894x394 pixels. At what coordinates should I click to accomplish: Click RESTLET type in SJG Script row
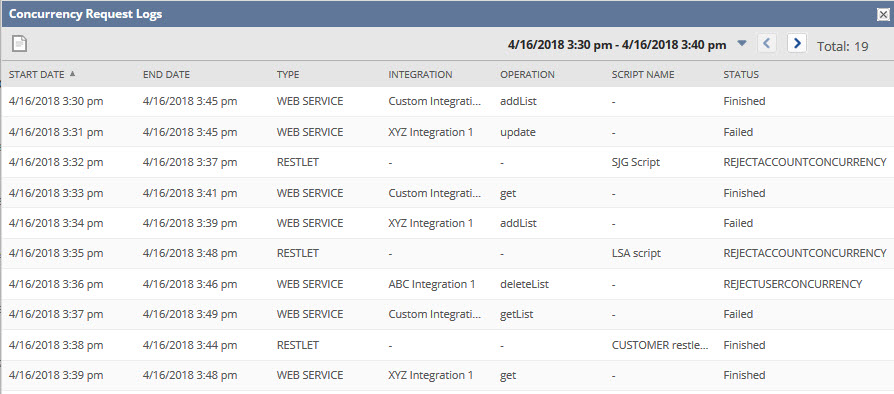click(298, 163)
